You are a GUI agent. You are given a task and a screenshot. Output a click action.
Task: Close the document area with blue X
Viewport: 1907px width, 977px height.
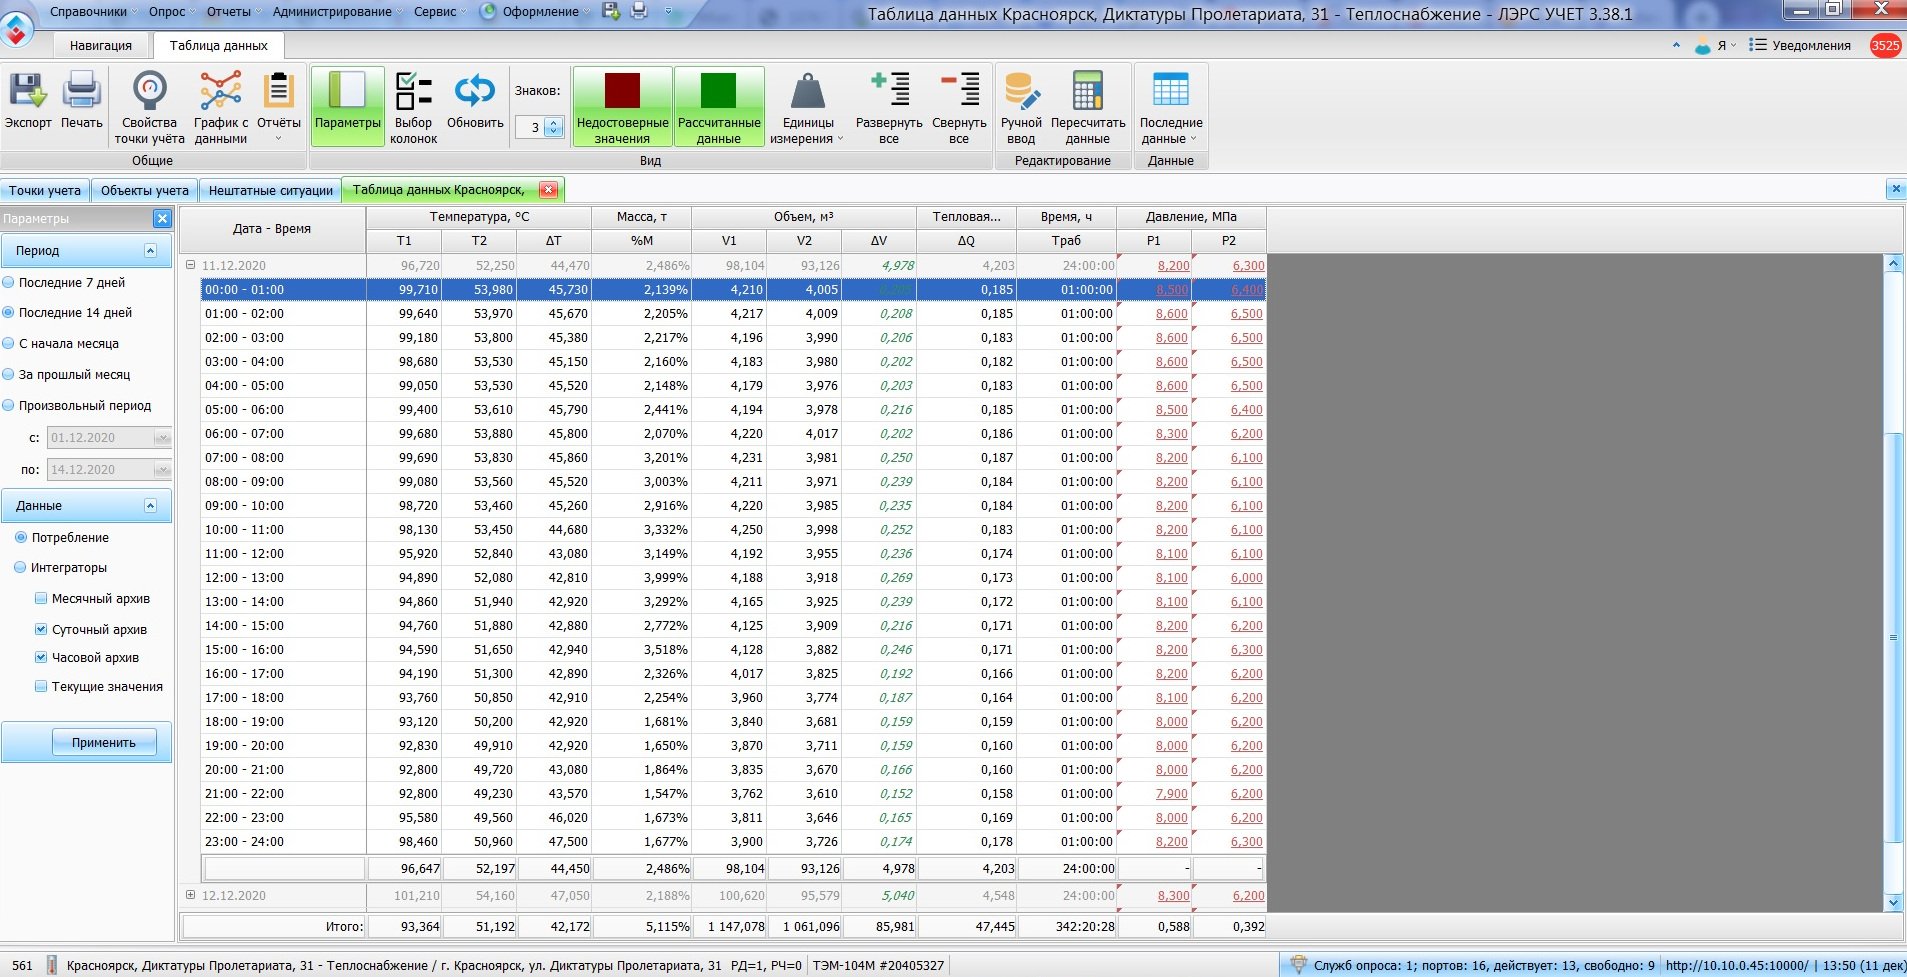coord(1895,188)
